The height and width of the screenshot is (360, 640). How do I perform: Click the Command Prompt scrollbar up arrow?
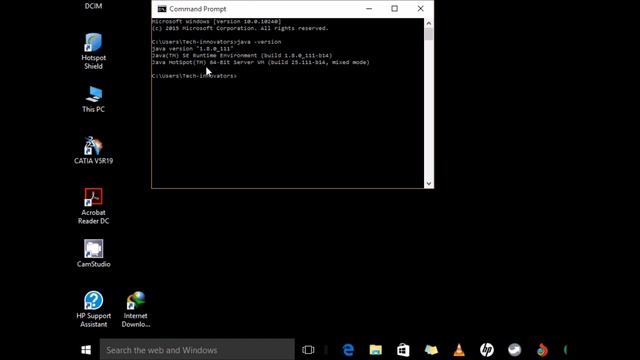tap(429, 23)
